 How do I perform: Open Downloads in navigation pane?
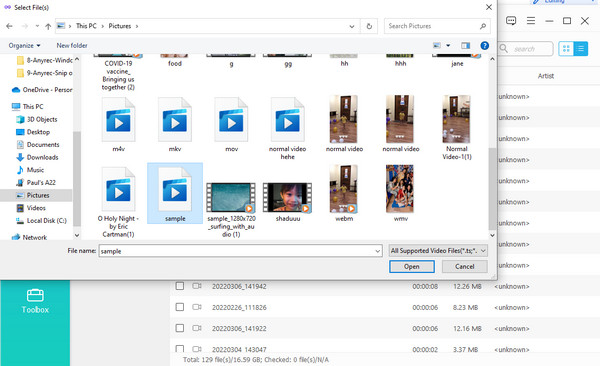click(38, 157)
